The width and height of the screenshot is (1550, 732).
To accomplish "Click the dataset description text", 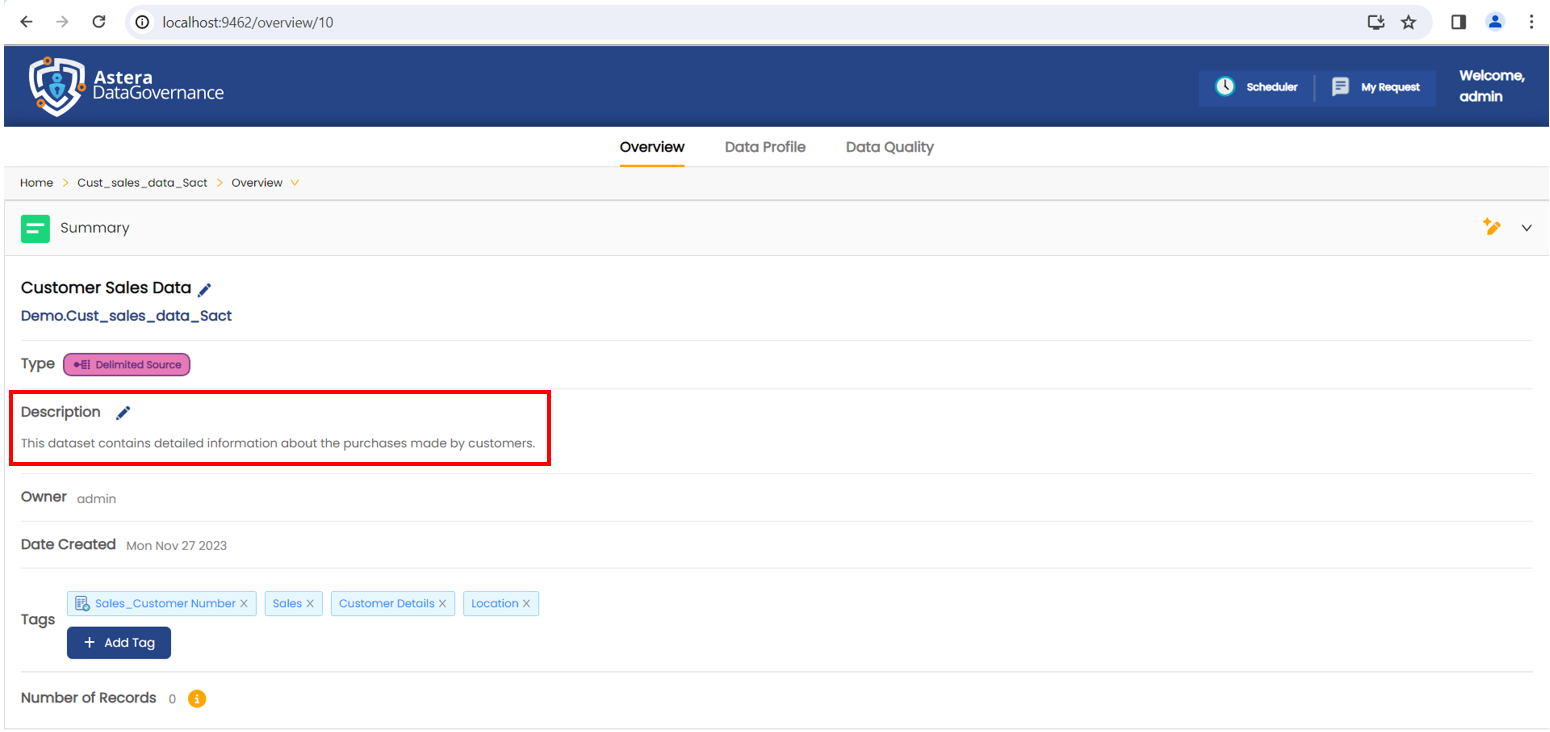I will [278, 443].
